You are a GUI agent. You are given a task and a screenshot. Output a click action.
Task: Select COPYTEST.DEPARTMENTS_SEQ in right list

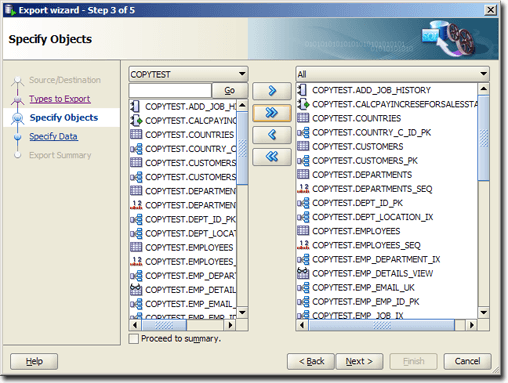pos(372,189)
